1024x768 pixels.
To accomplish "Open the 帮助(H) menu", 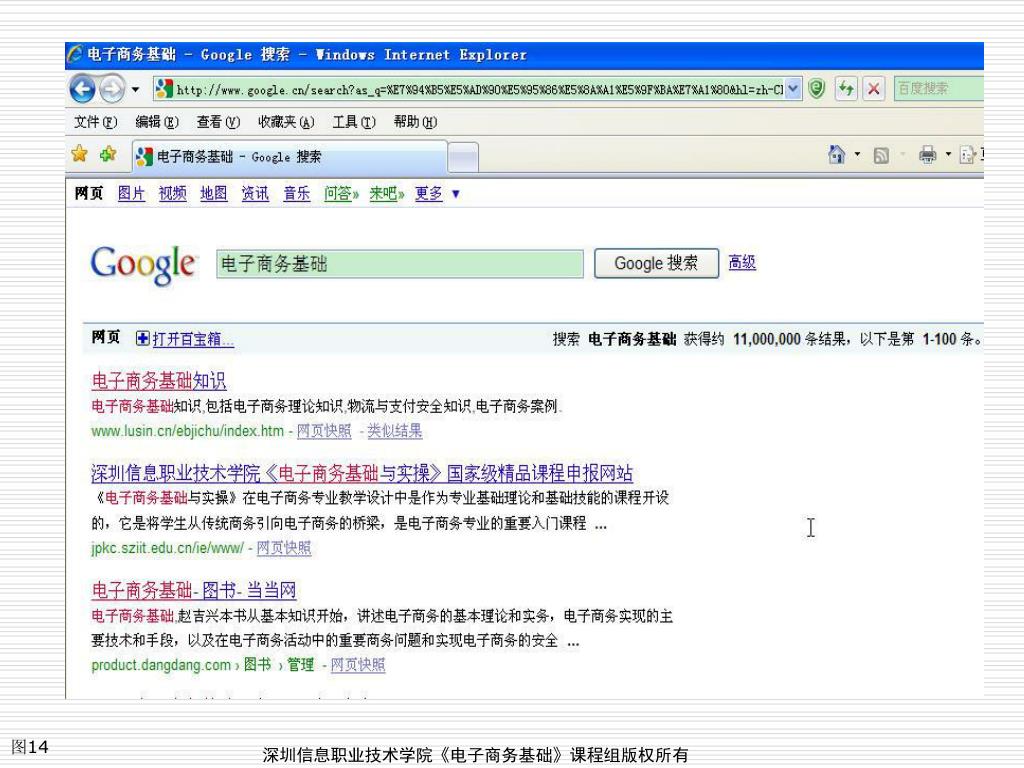I will [x=415, y=121].
